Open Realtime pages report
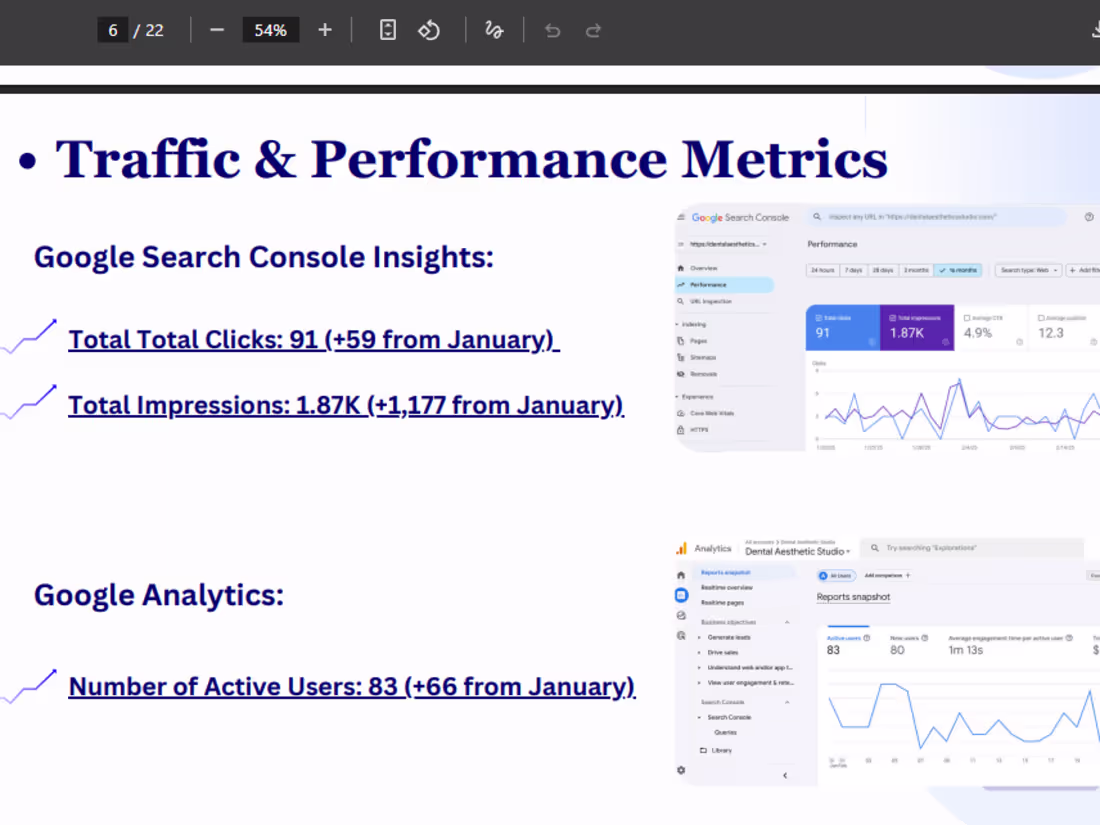 [x=722, y=603]
